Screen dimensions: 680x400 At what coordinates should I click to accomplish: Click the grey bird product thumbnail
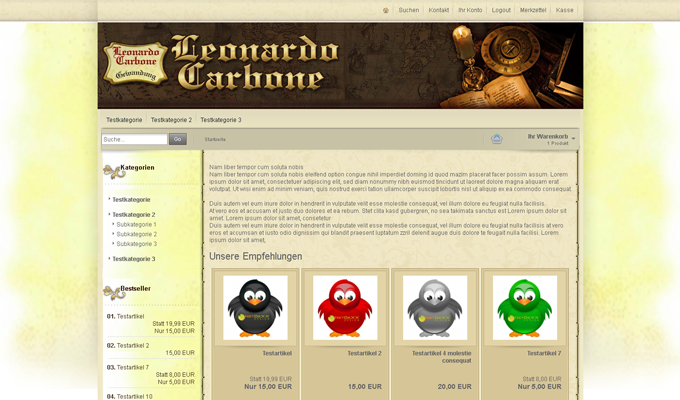tap(435, 308)
